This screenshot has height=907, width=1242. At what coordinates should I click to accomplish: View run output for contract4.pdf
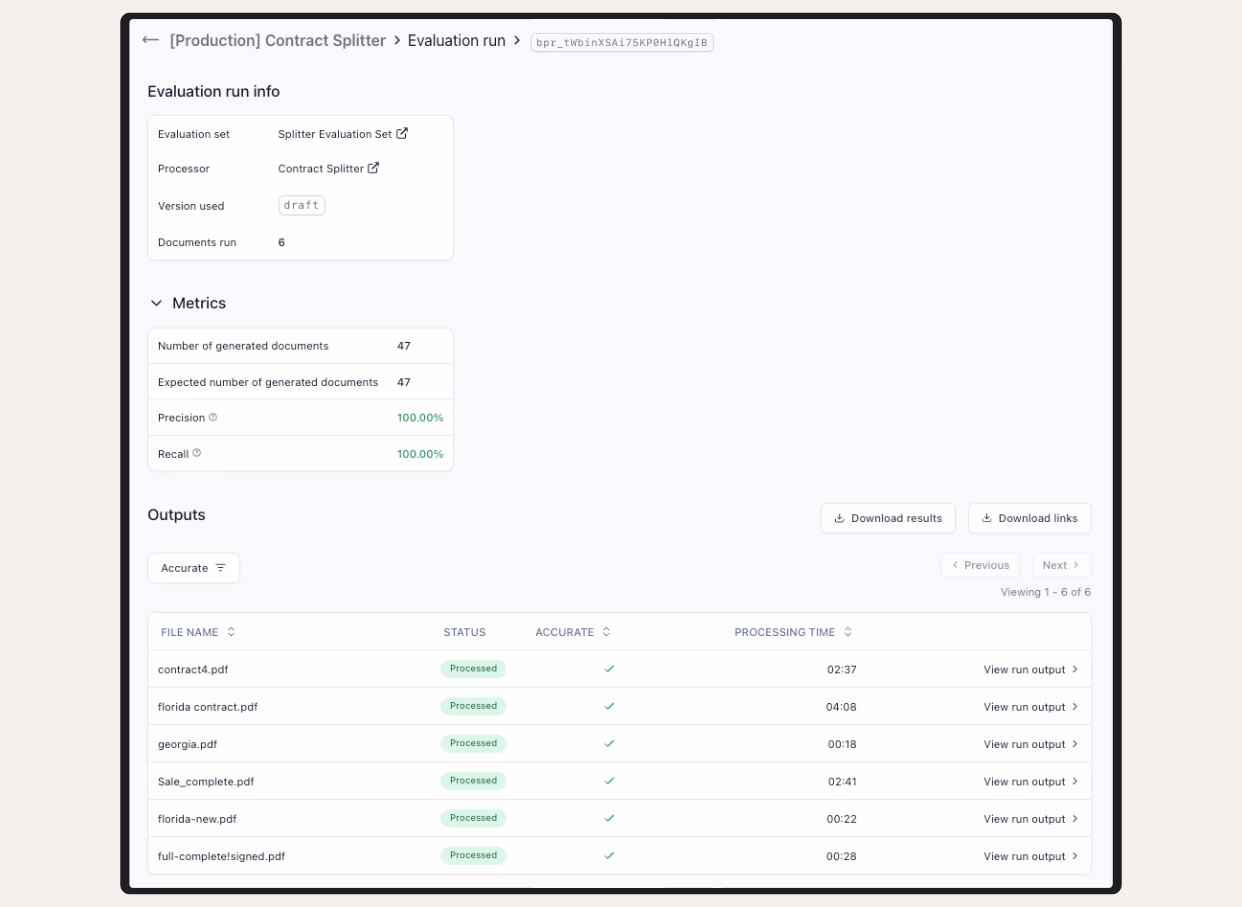pos(1030,670)
